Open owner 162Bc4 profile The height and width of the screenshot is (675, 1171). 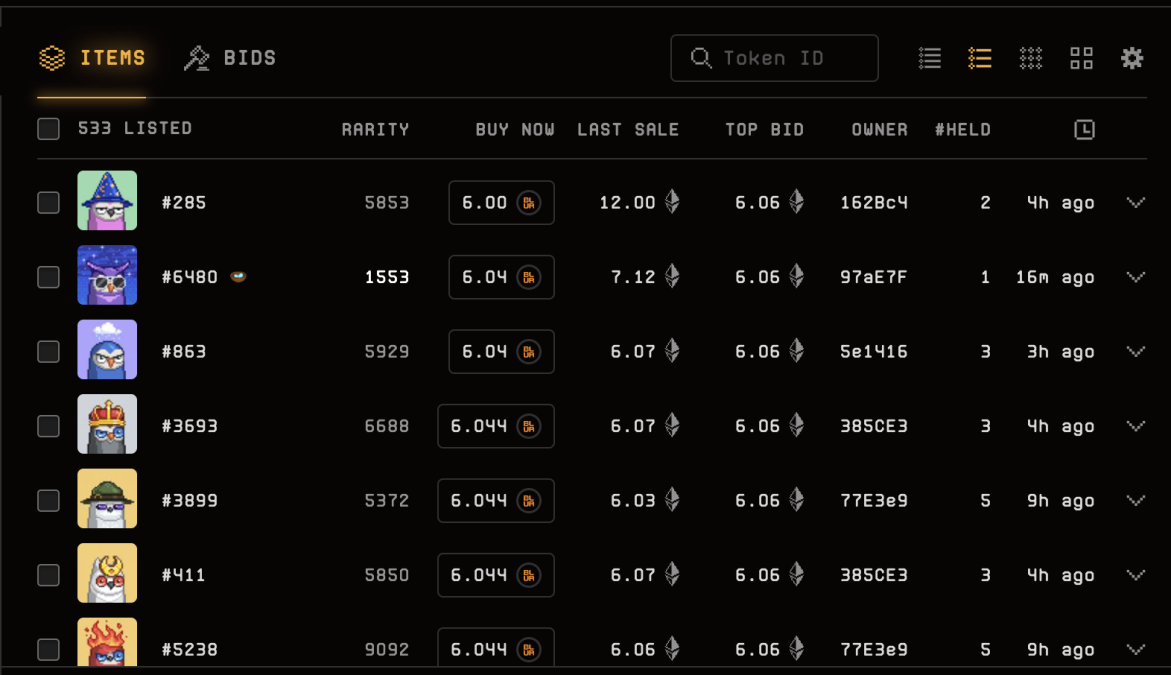(x=874, y=202)
